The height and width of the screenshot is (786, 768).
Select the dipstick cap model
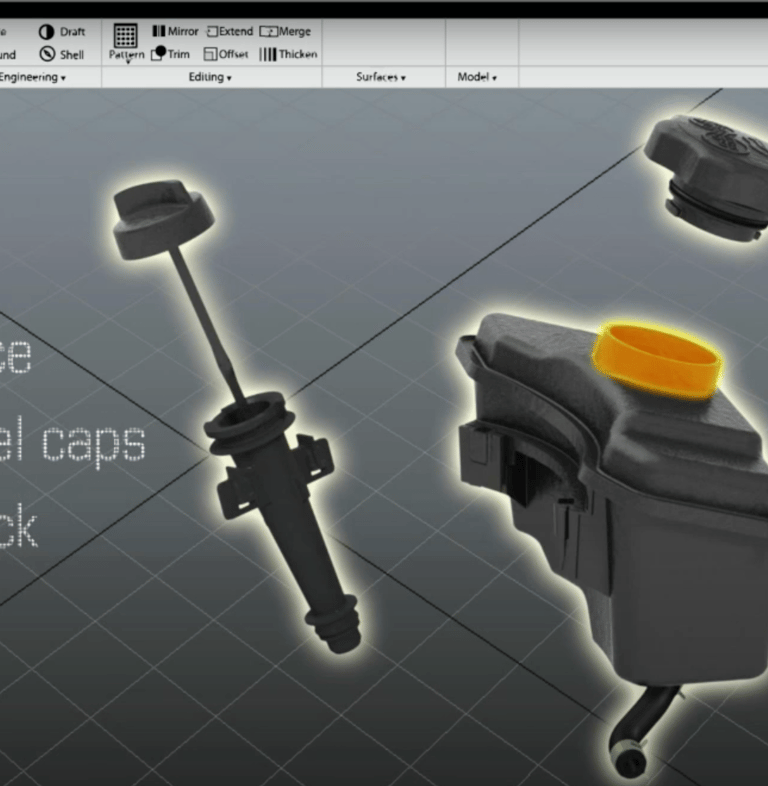[x=163, y=219]
